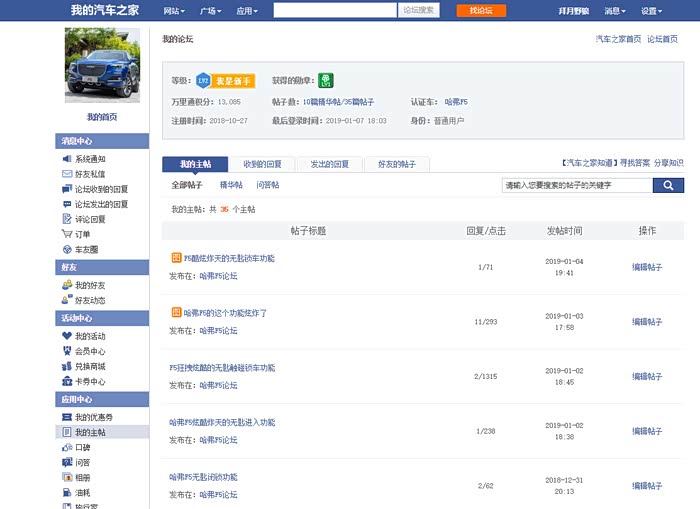
Task: Open 相册 album in the sidebar
Action: point(82,477)
